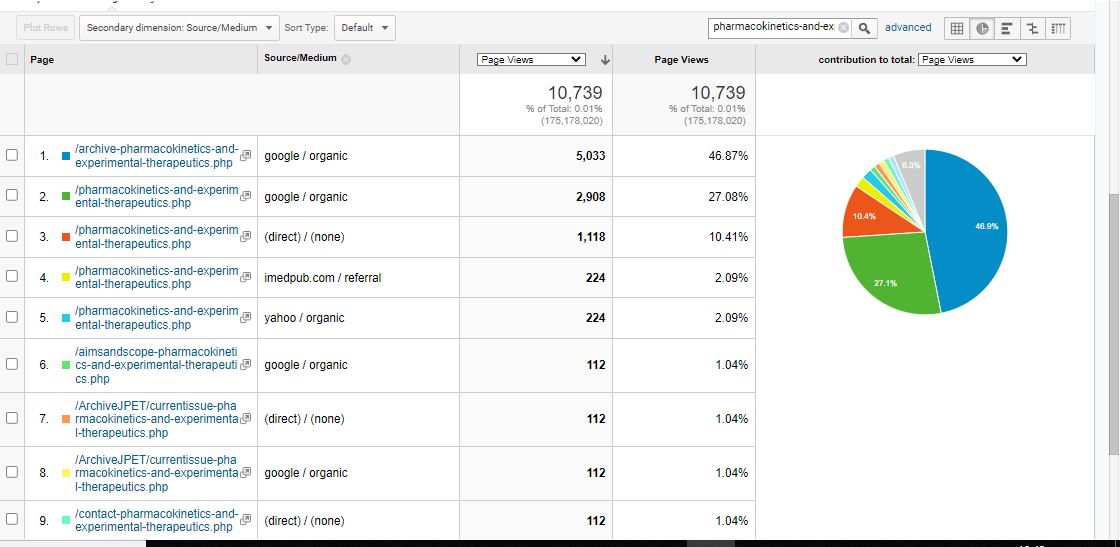Screen dimensions: 1120x547
Task: Open row 4 imedpub referral page externally
Action: pyautogui.click(x=246, y=276)
